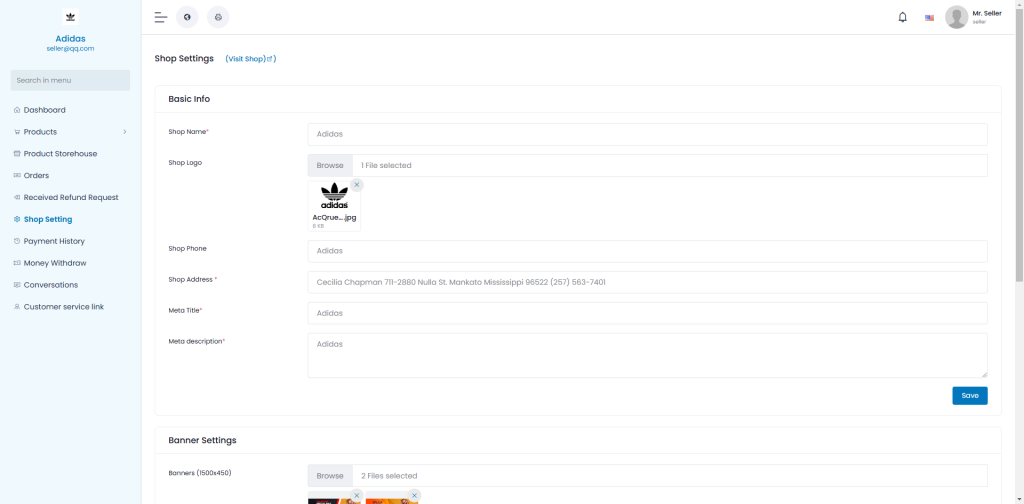The image size is (1024, 504).
Task: Remove the adidas logo image
Action: [x=357, y=185]
